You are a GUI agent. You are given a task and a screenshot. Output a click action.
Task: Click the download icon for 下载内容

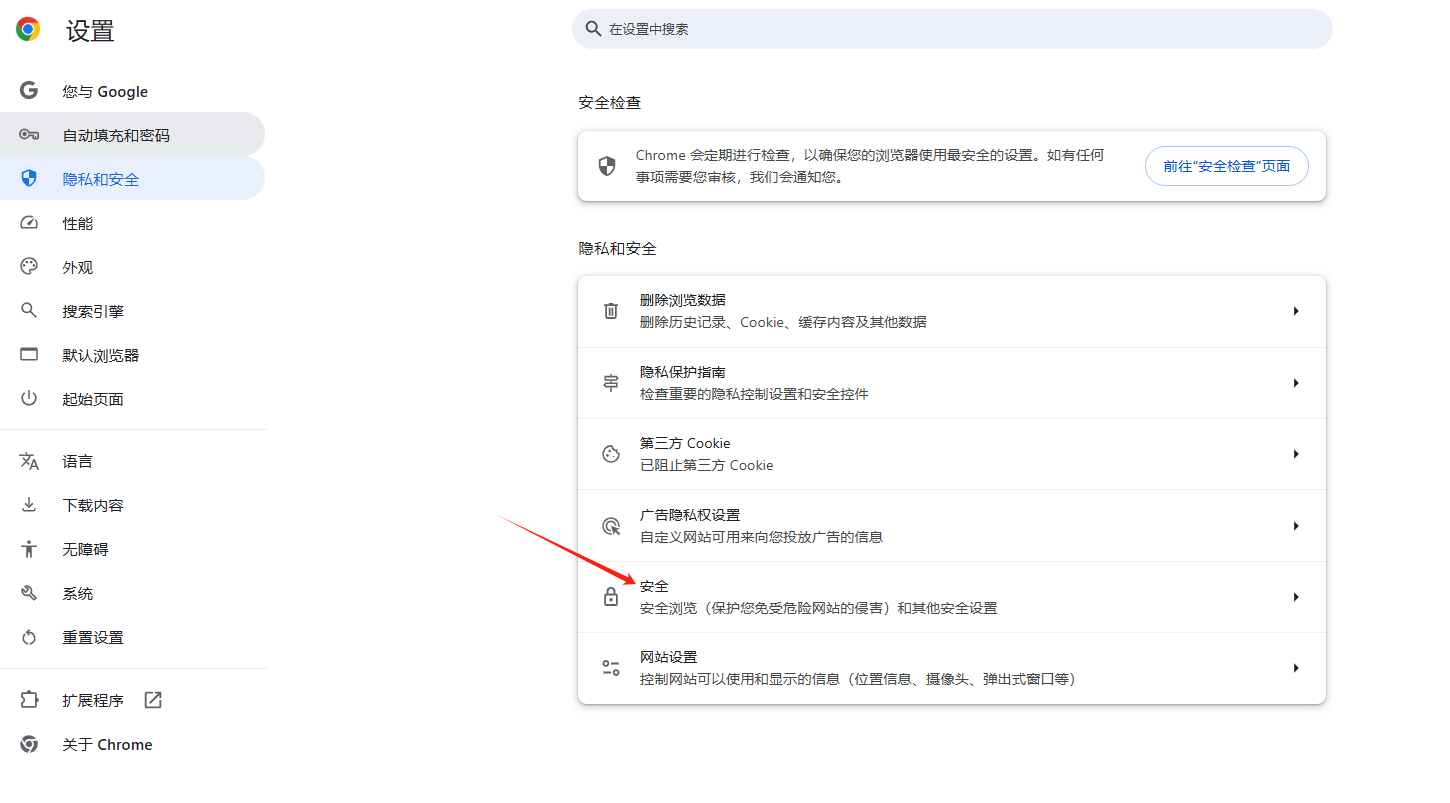point(29,505)
